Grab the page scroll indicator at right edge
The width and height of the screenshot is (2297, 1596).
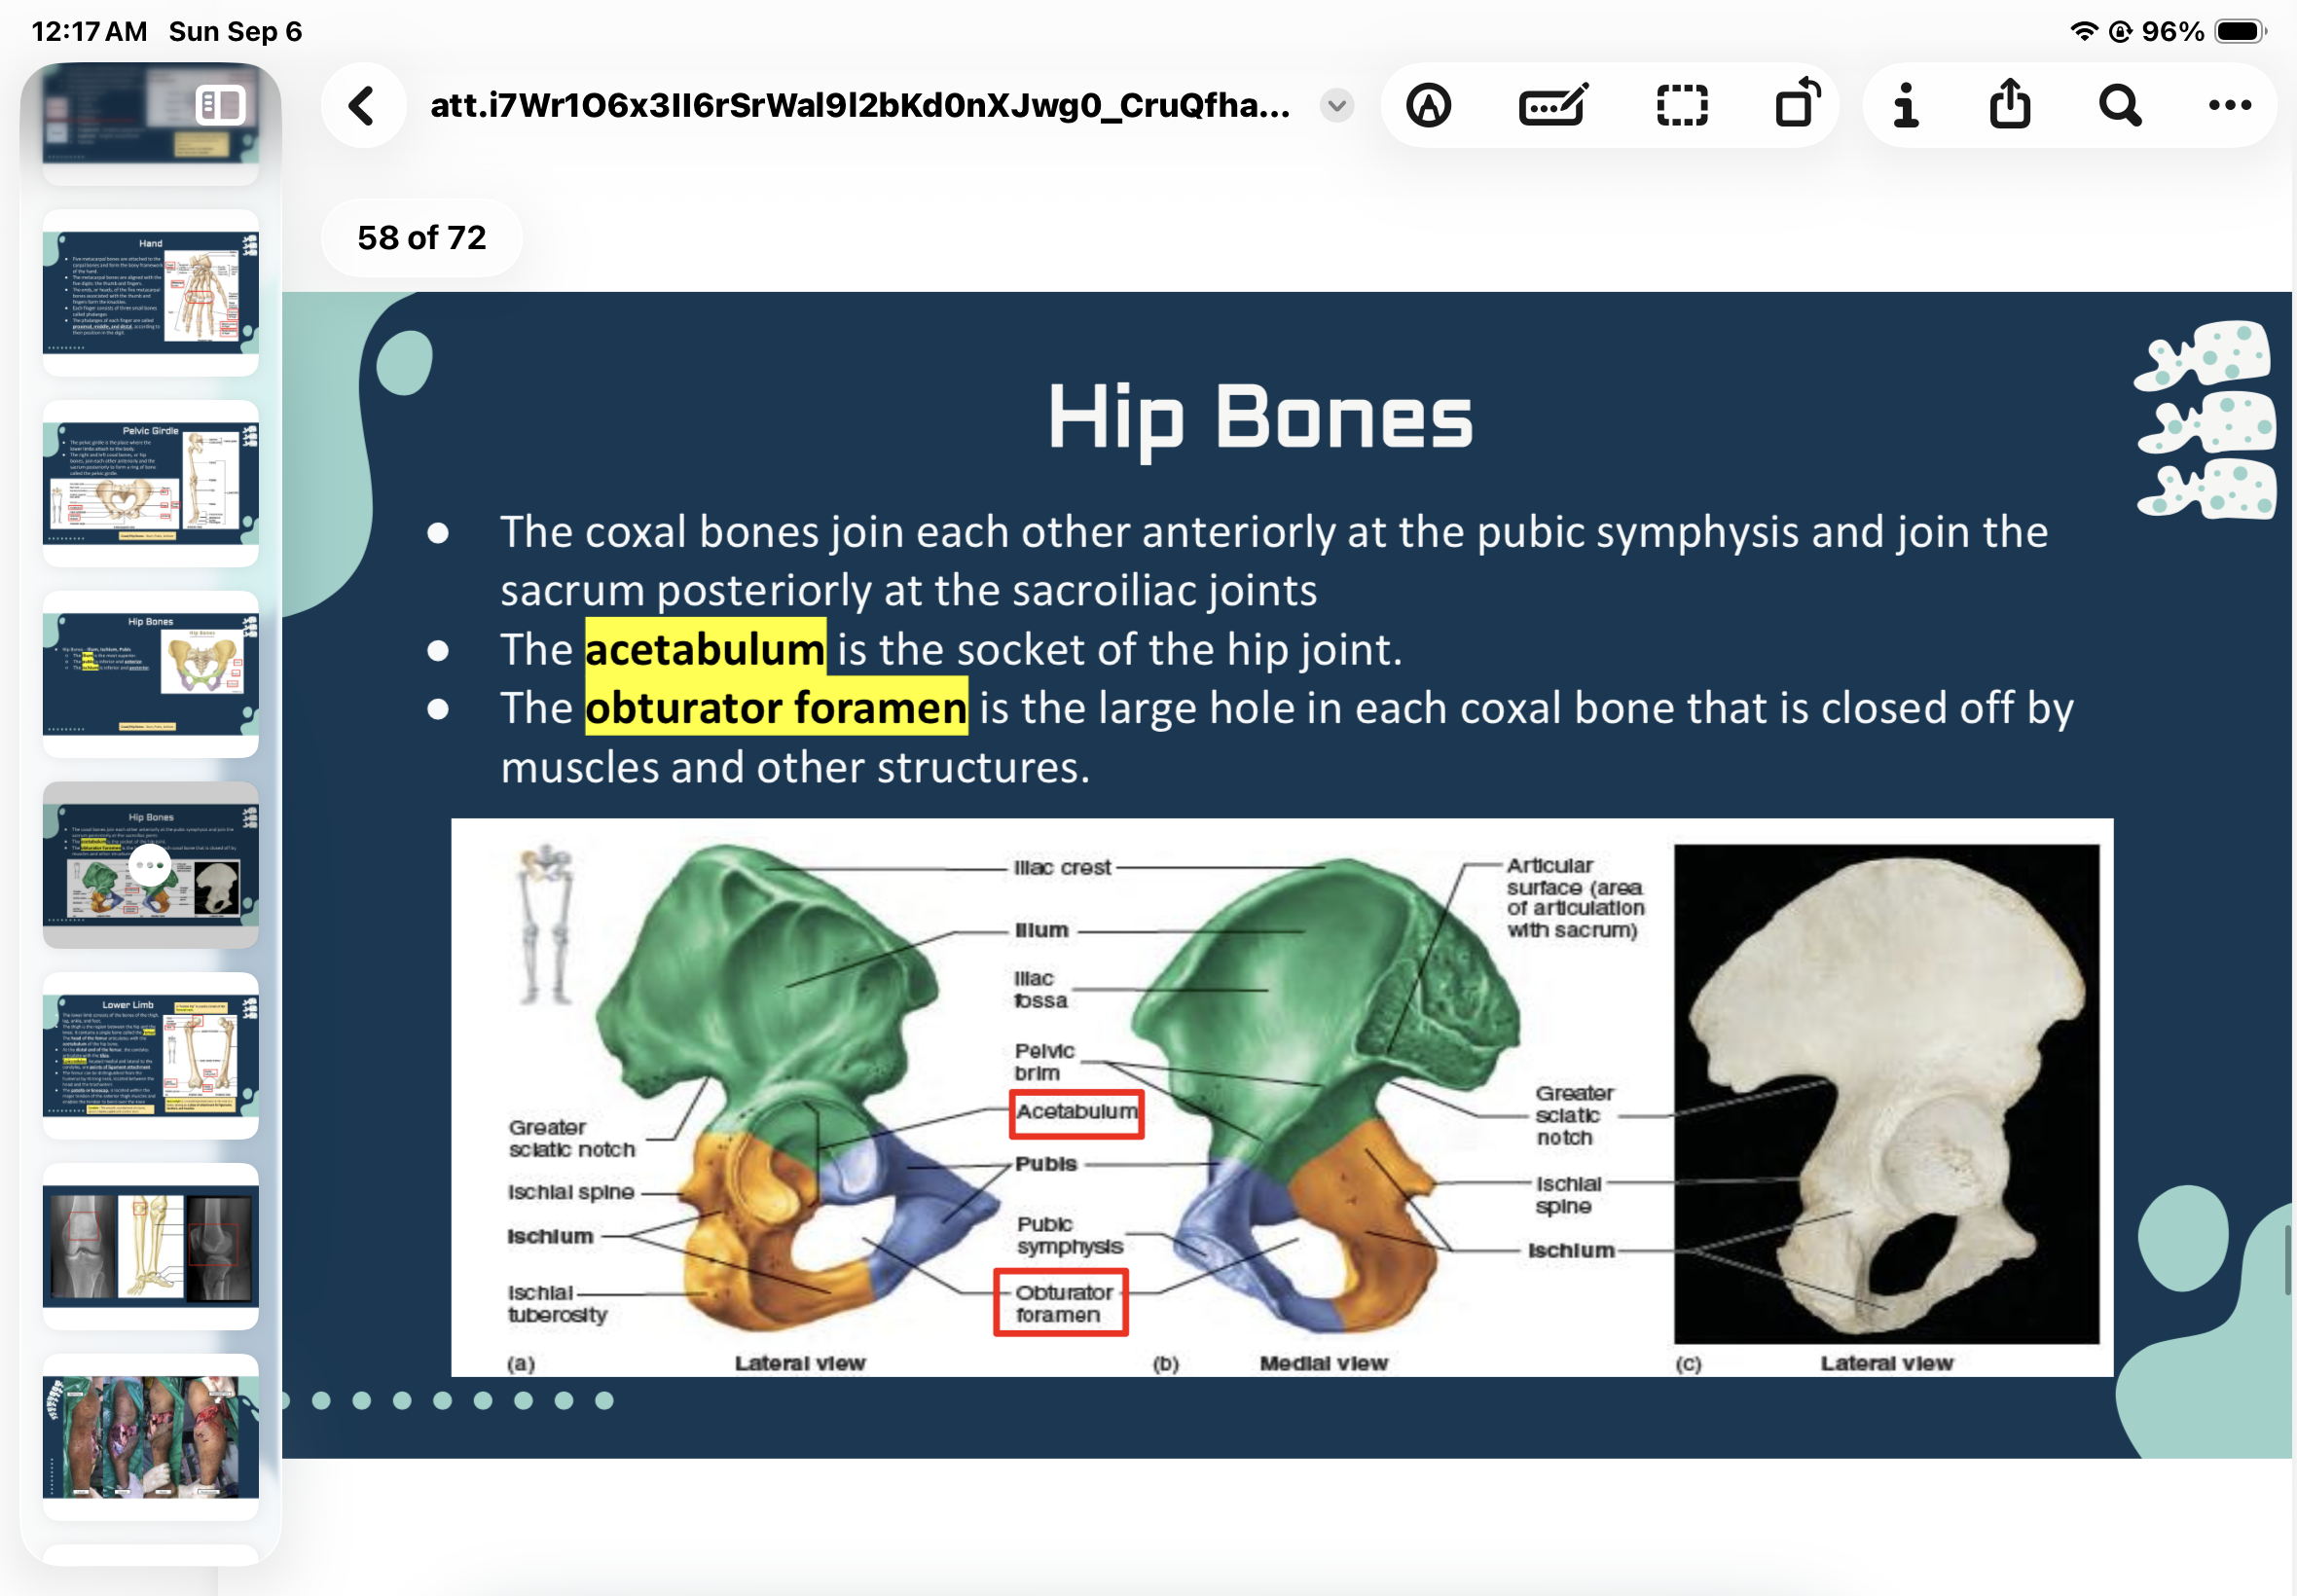tap(2288, 1259)
